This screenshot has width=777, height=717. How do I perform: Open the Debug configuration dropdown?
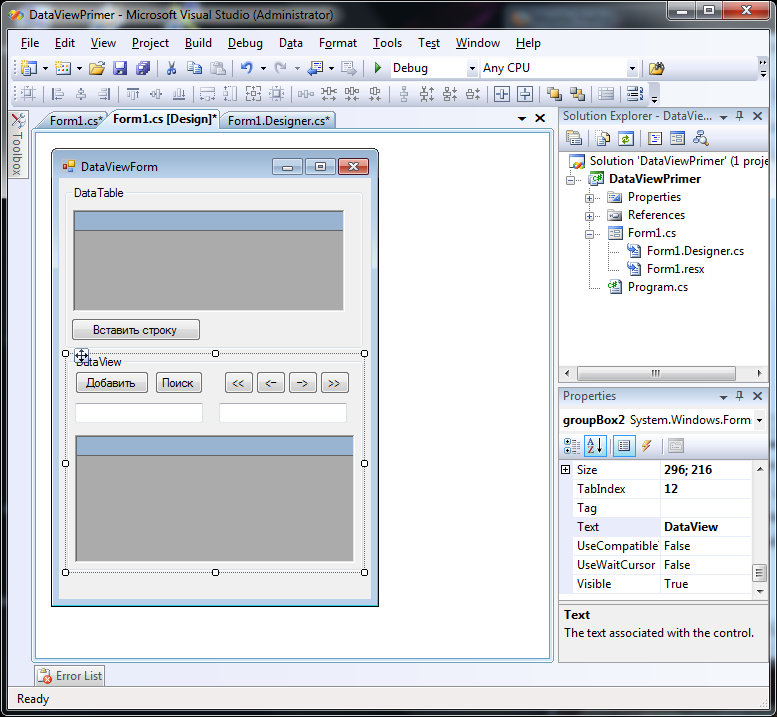472,68
